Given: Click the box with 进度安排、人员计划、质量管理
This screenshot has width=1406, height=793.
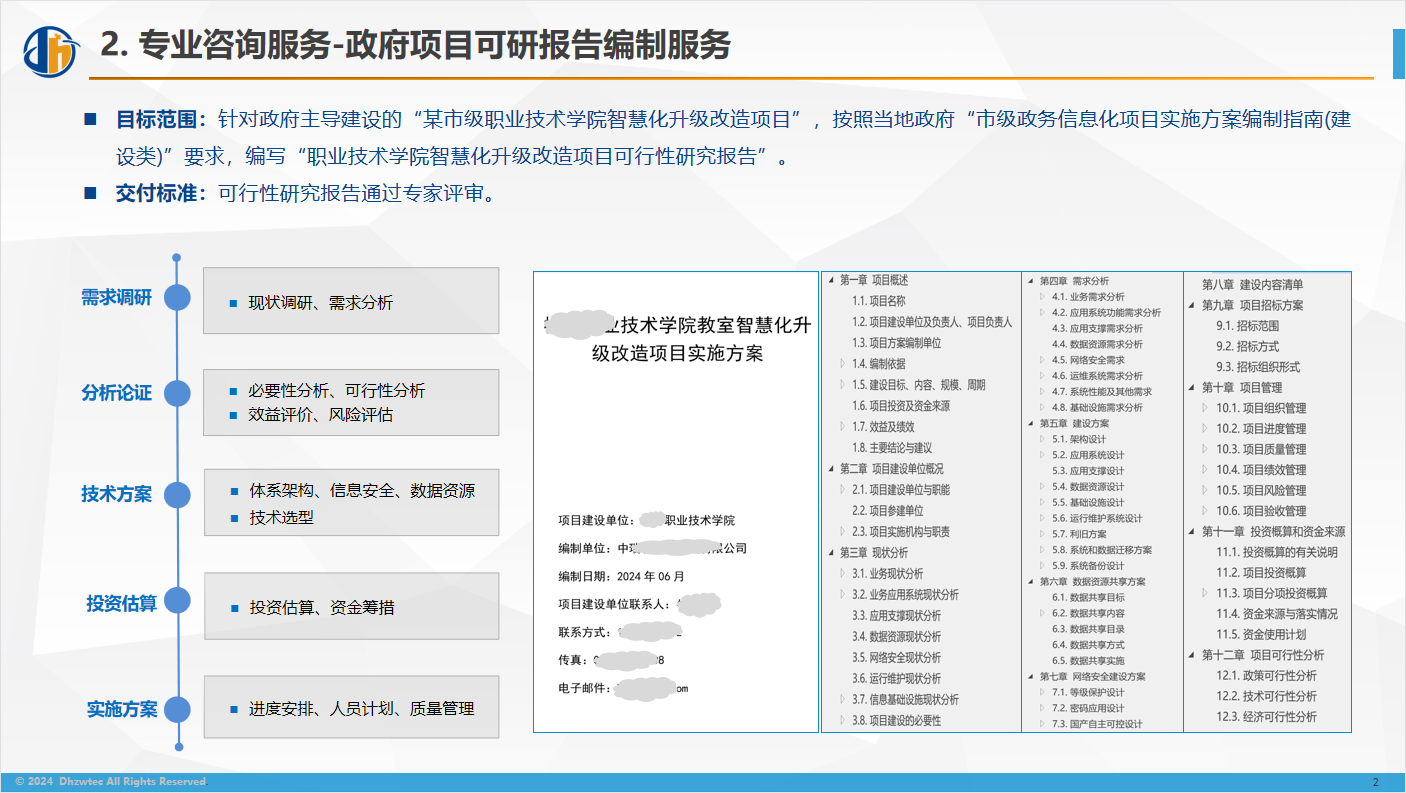Looking at the screenshot, I should (351, 707).
